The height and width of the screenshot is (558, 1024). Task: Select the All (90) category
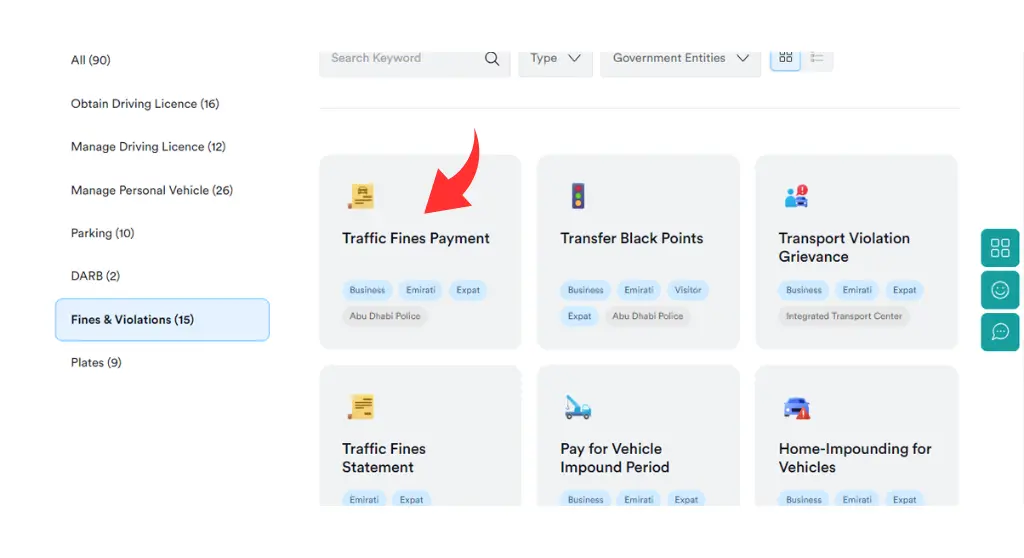pos(91,60)
